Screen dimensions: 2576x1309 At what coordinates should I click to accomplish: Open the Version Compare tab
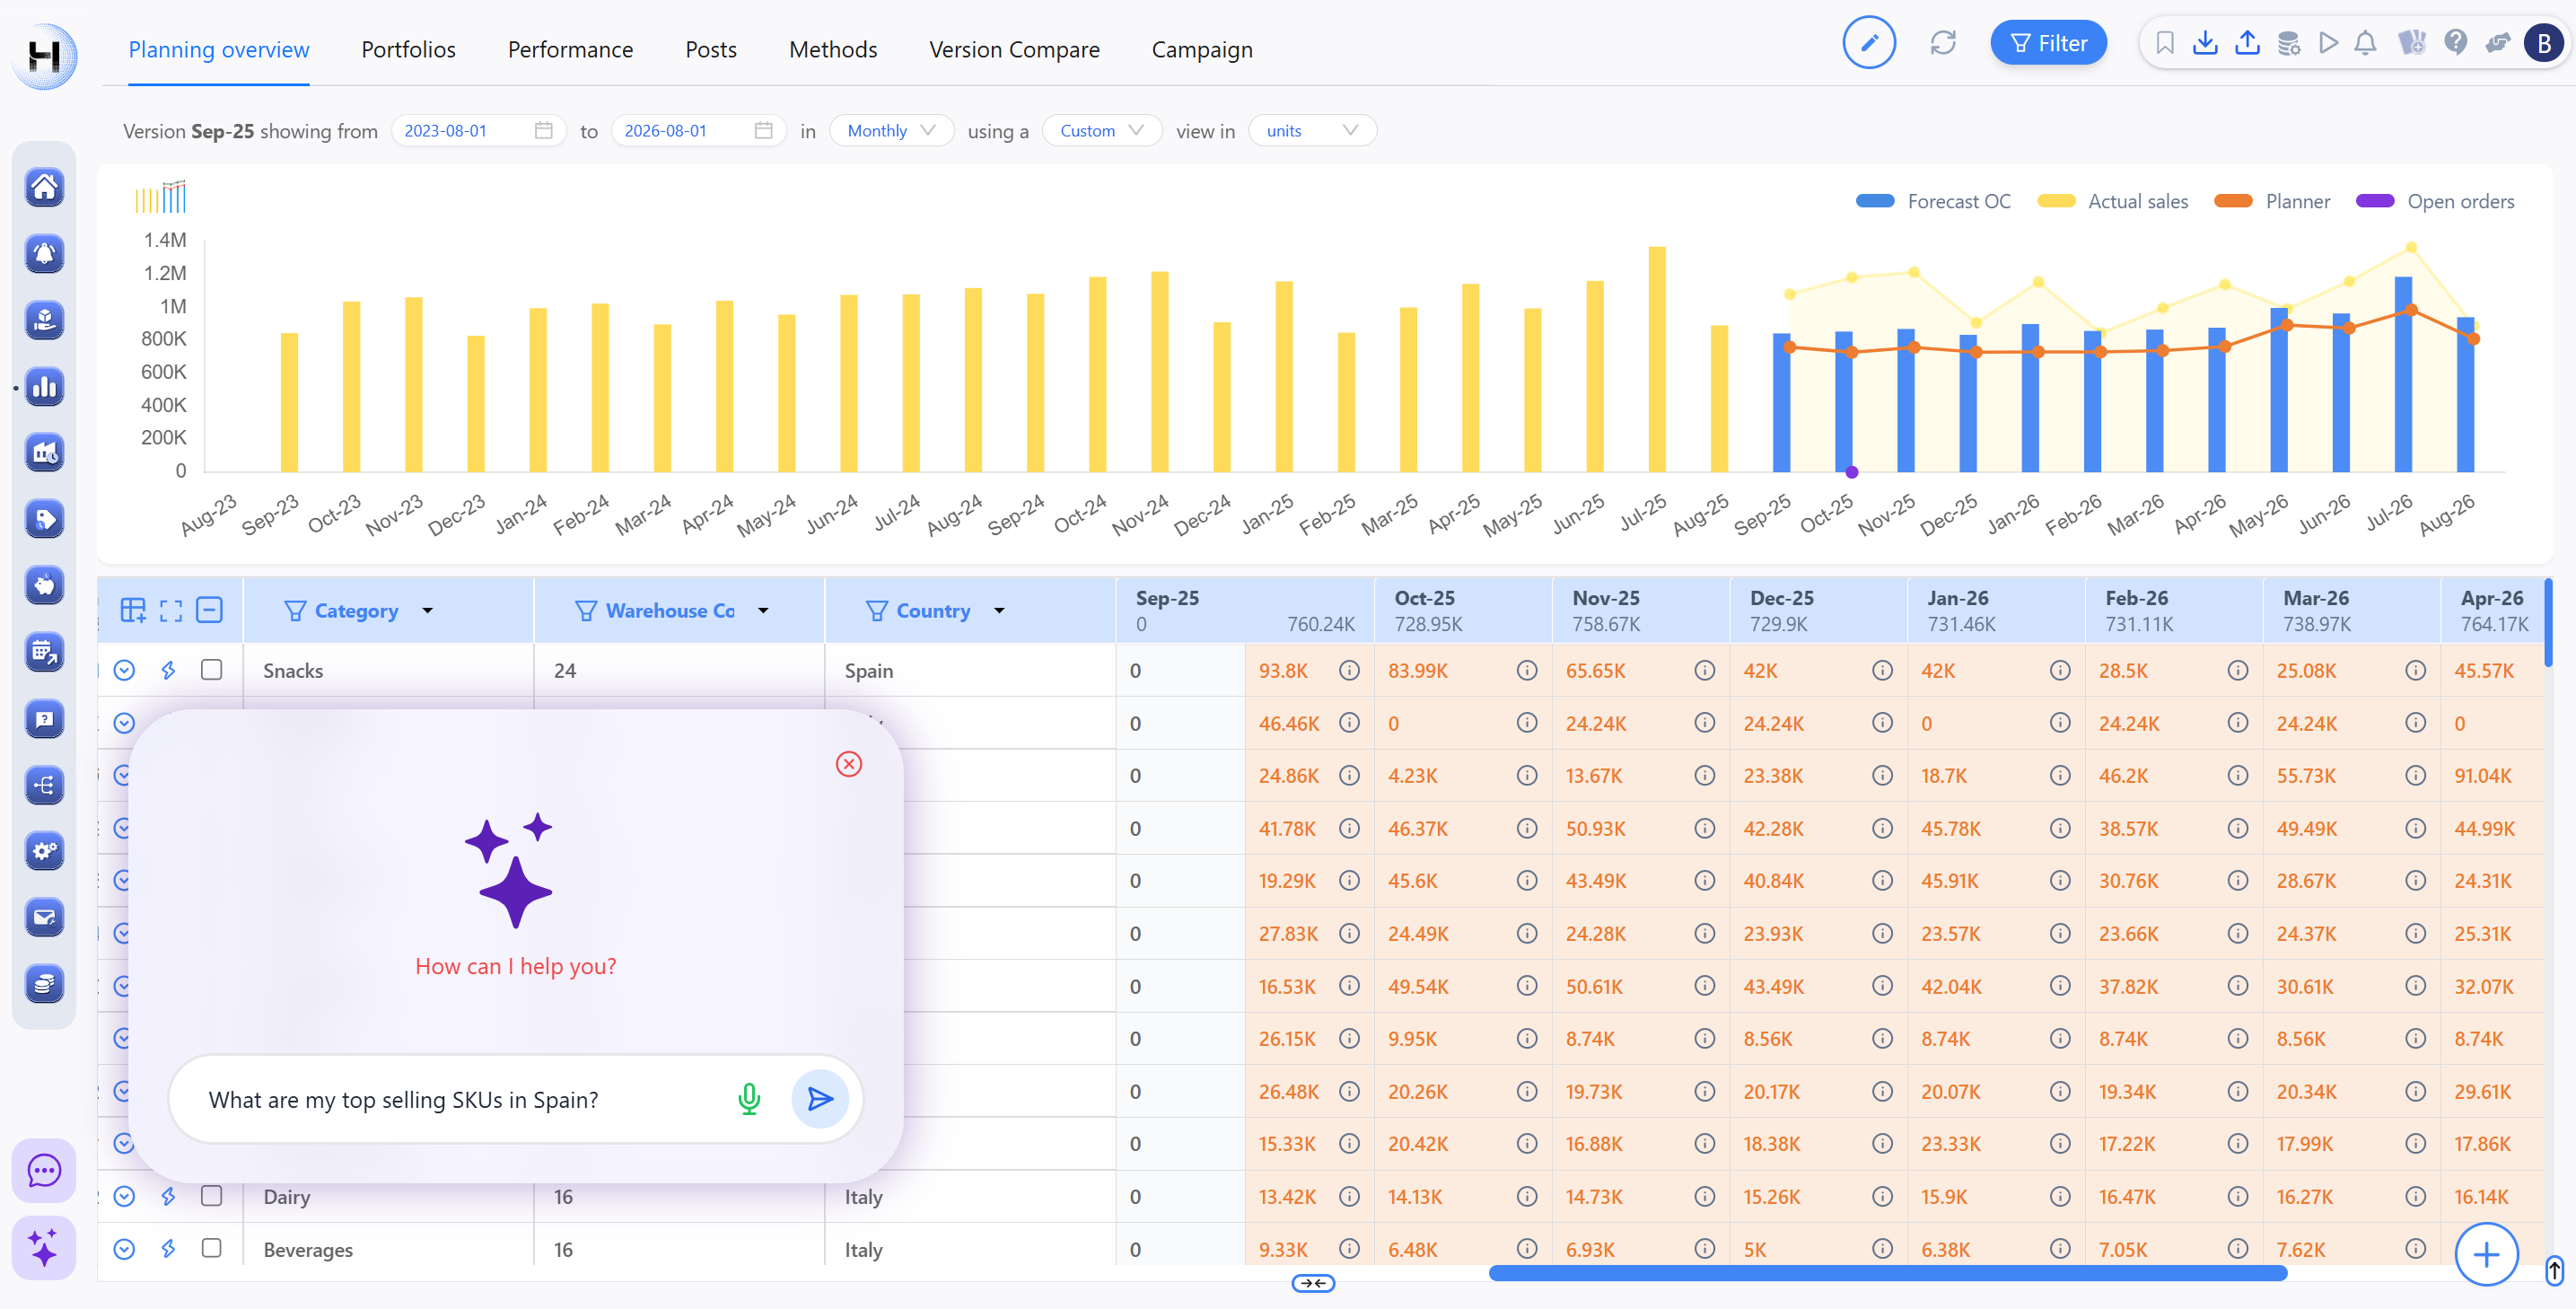click(x=1014, y=49)
